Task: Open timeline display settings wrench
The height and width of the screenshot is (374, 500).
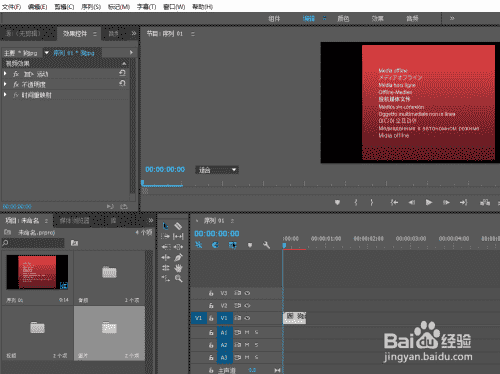Action: click(x=266, y=245)
